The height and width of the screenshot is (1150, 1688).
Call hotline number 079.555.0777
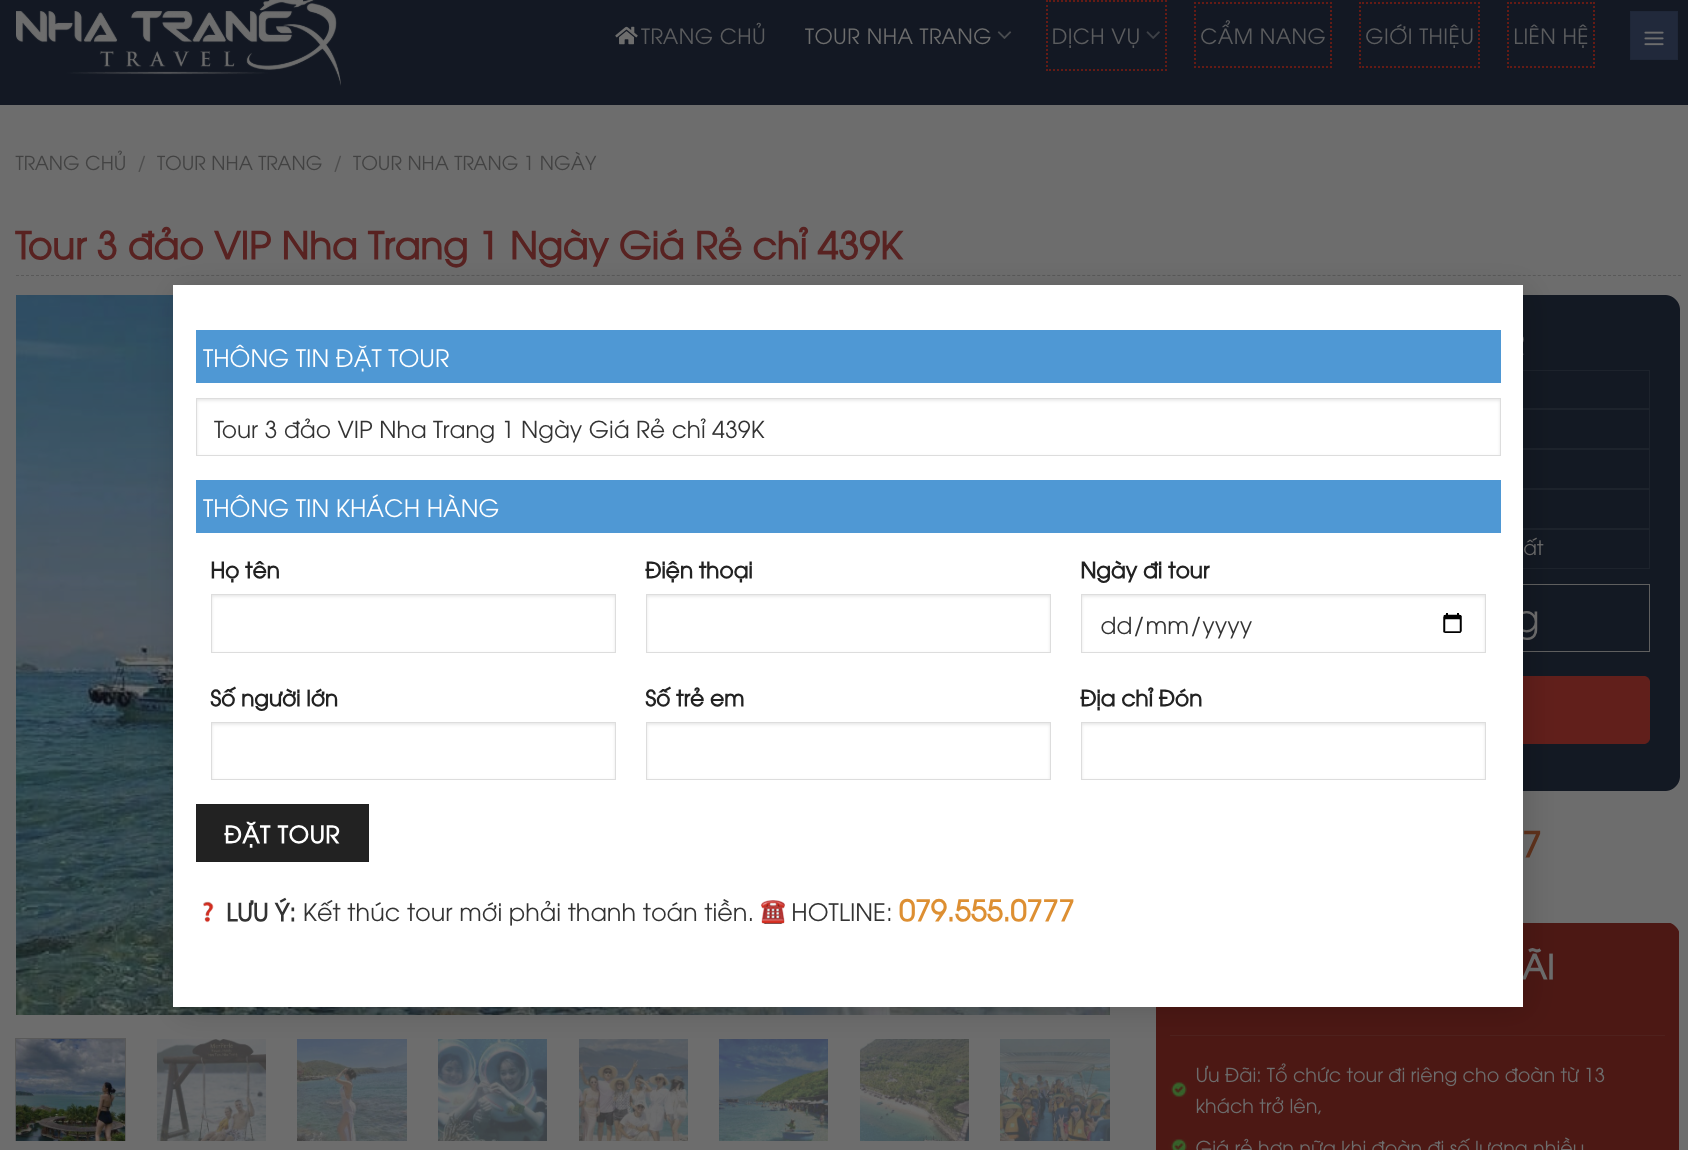tap(984, 911)
